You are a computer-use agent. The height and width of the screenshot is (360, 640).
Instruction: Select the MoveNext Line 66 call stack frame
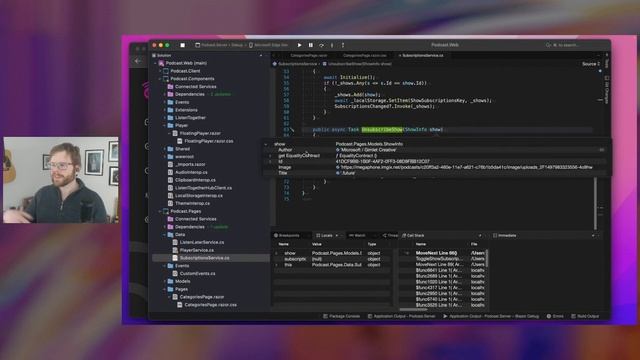(x=436, y=253)
